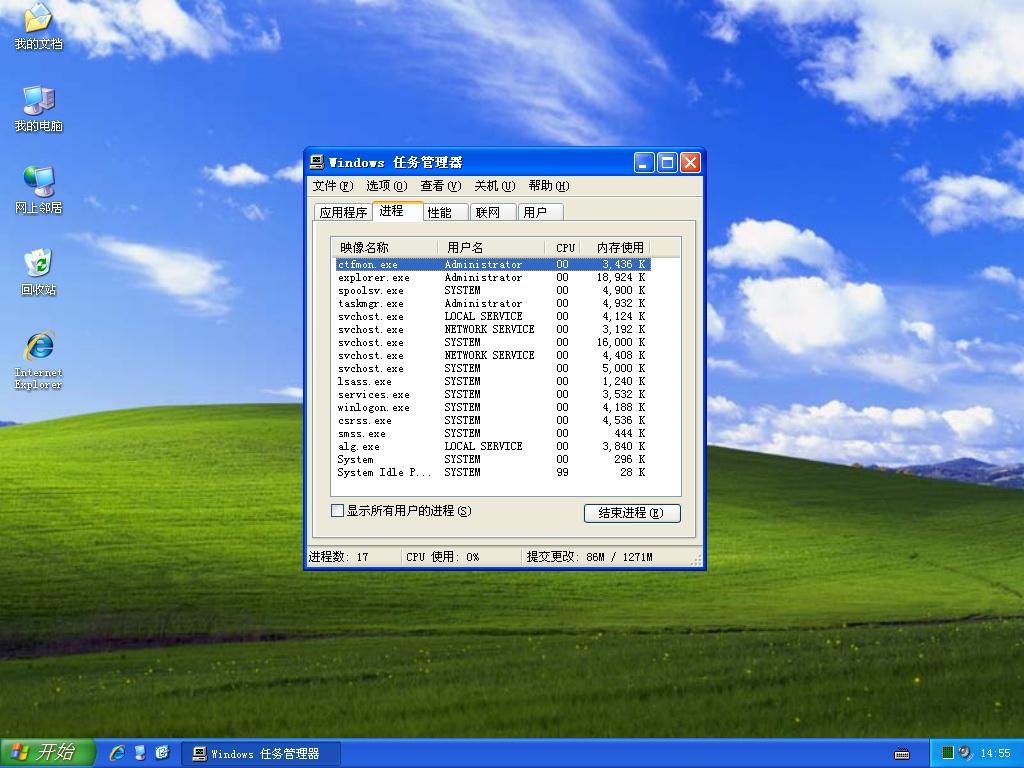1024x768 pixels.
Task: Click the 结束进程 button
Action: [x=631, y=513]
